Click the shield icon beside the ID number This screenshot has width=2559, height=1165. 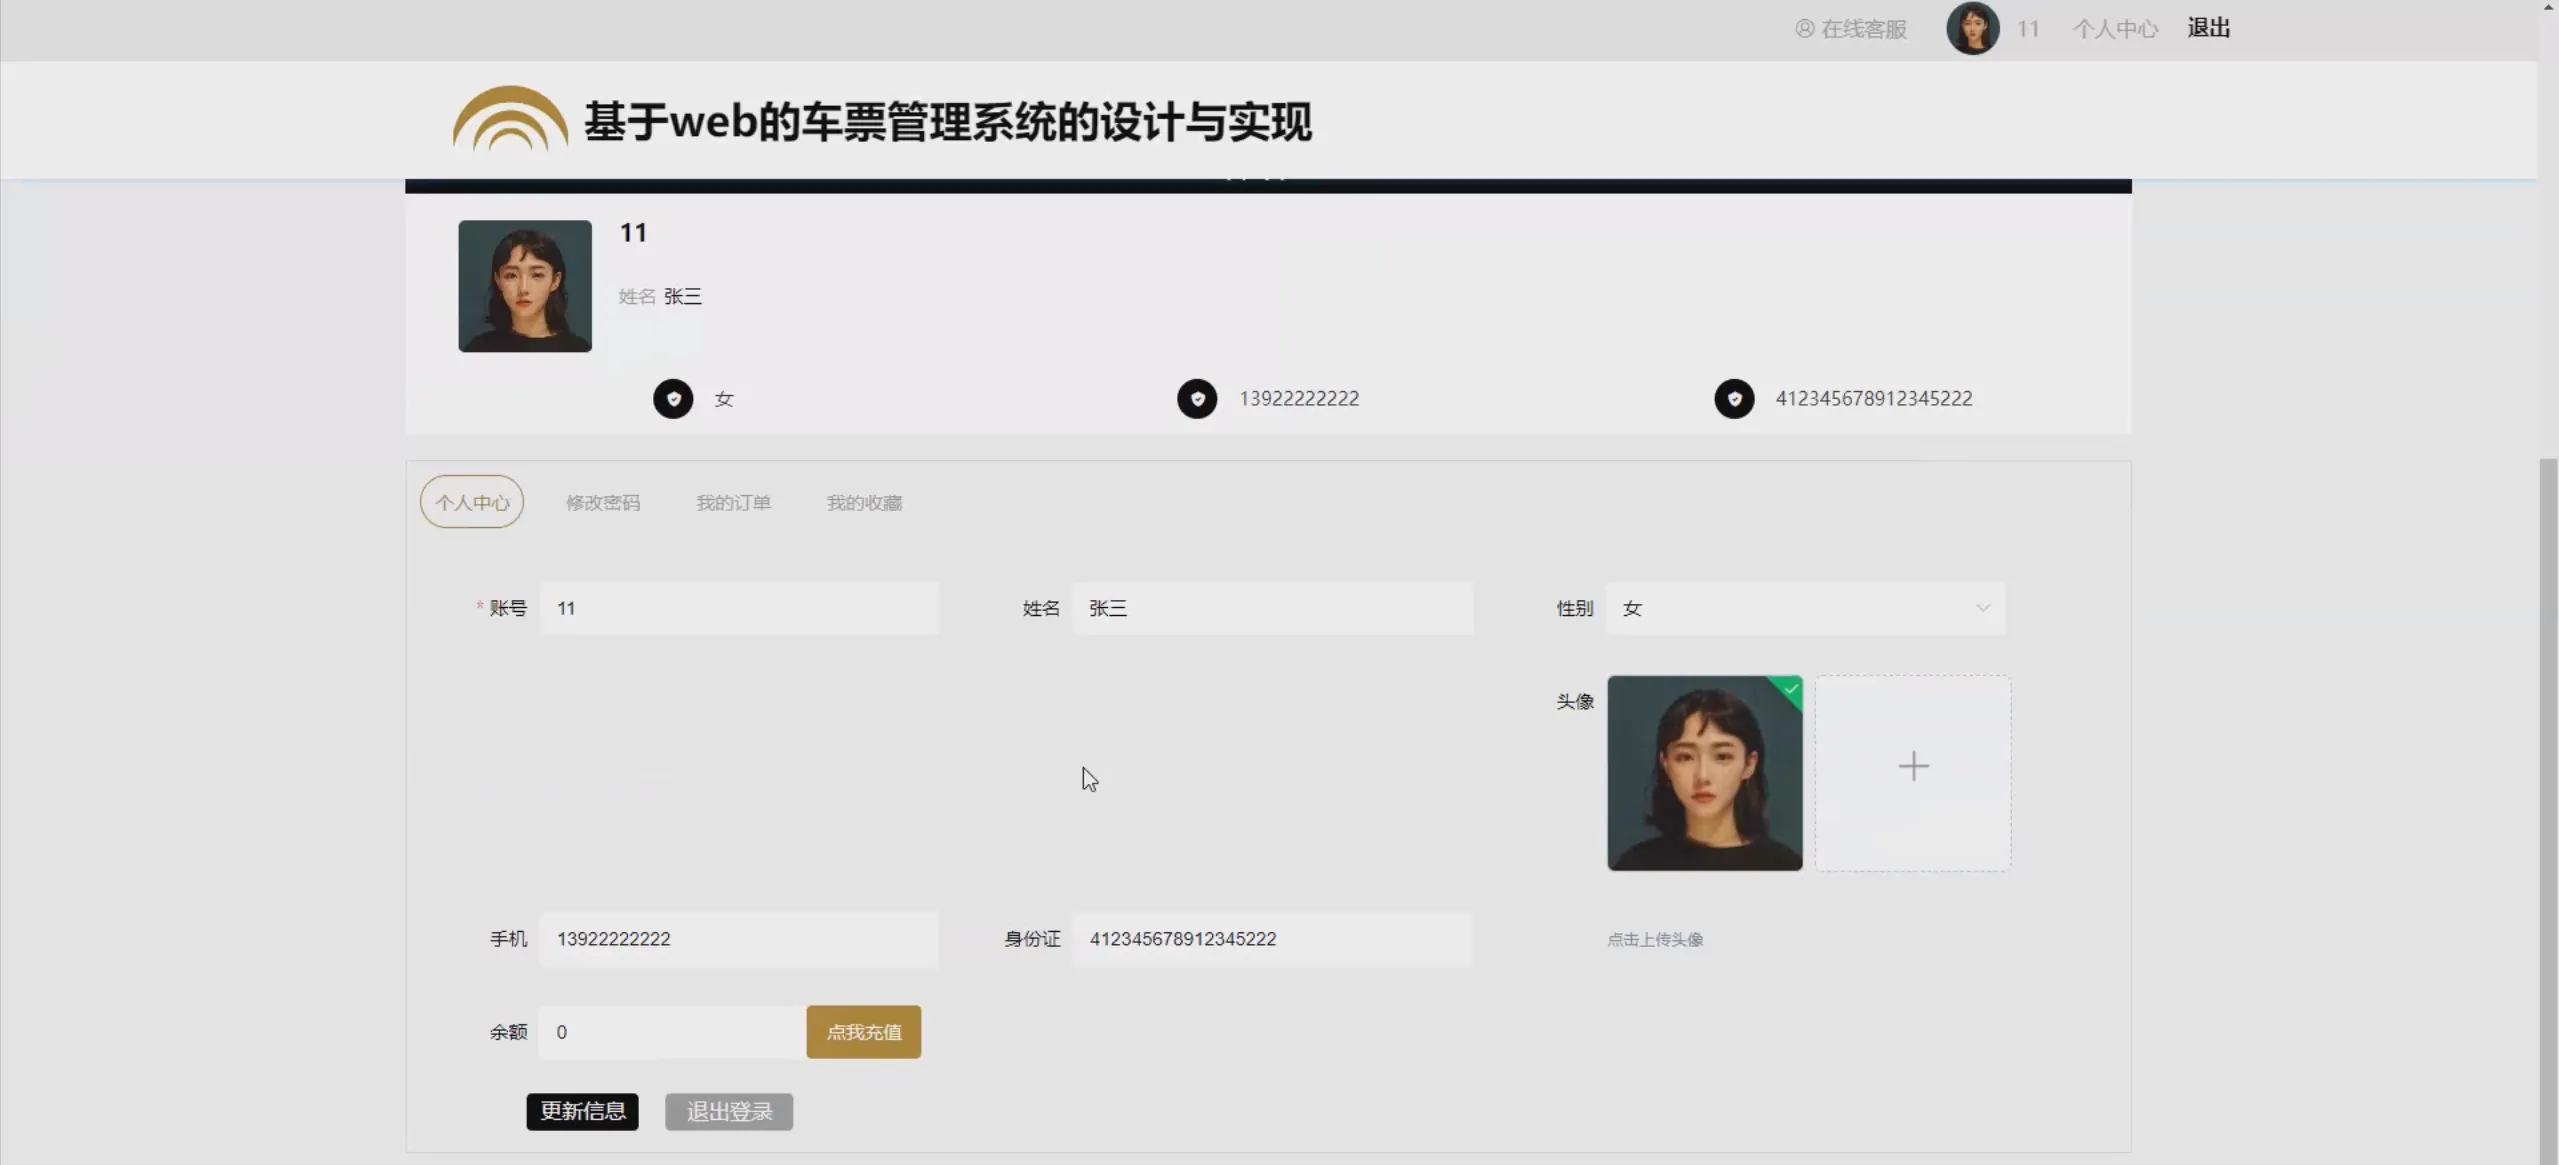pyautogui.click(x=1736, y=398)
